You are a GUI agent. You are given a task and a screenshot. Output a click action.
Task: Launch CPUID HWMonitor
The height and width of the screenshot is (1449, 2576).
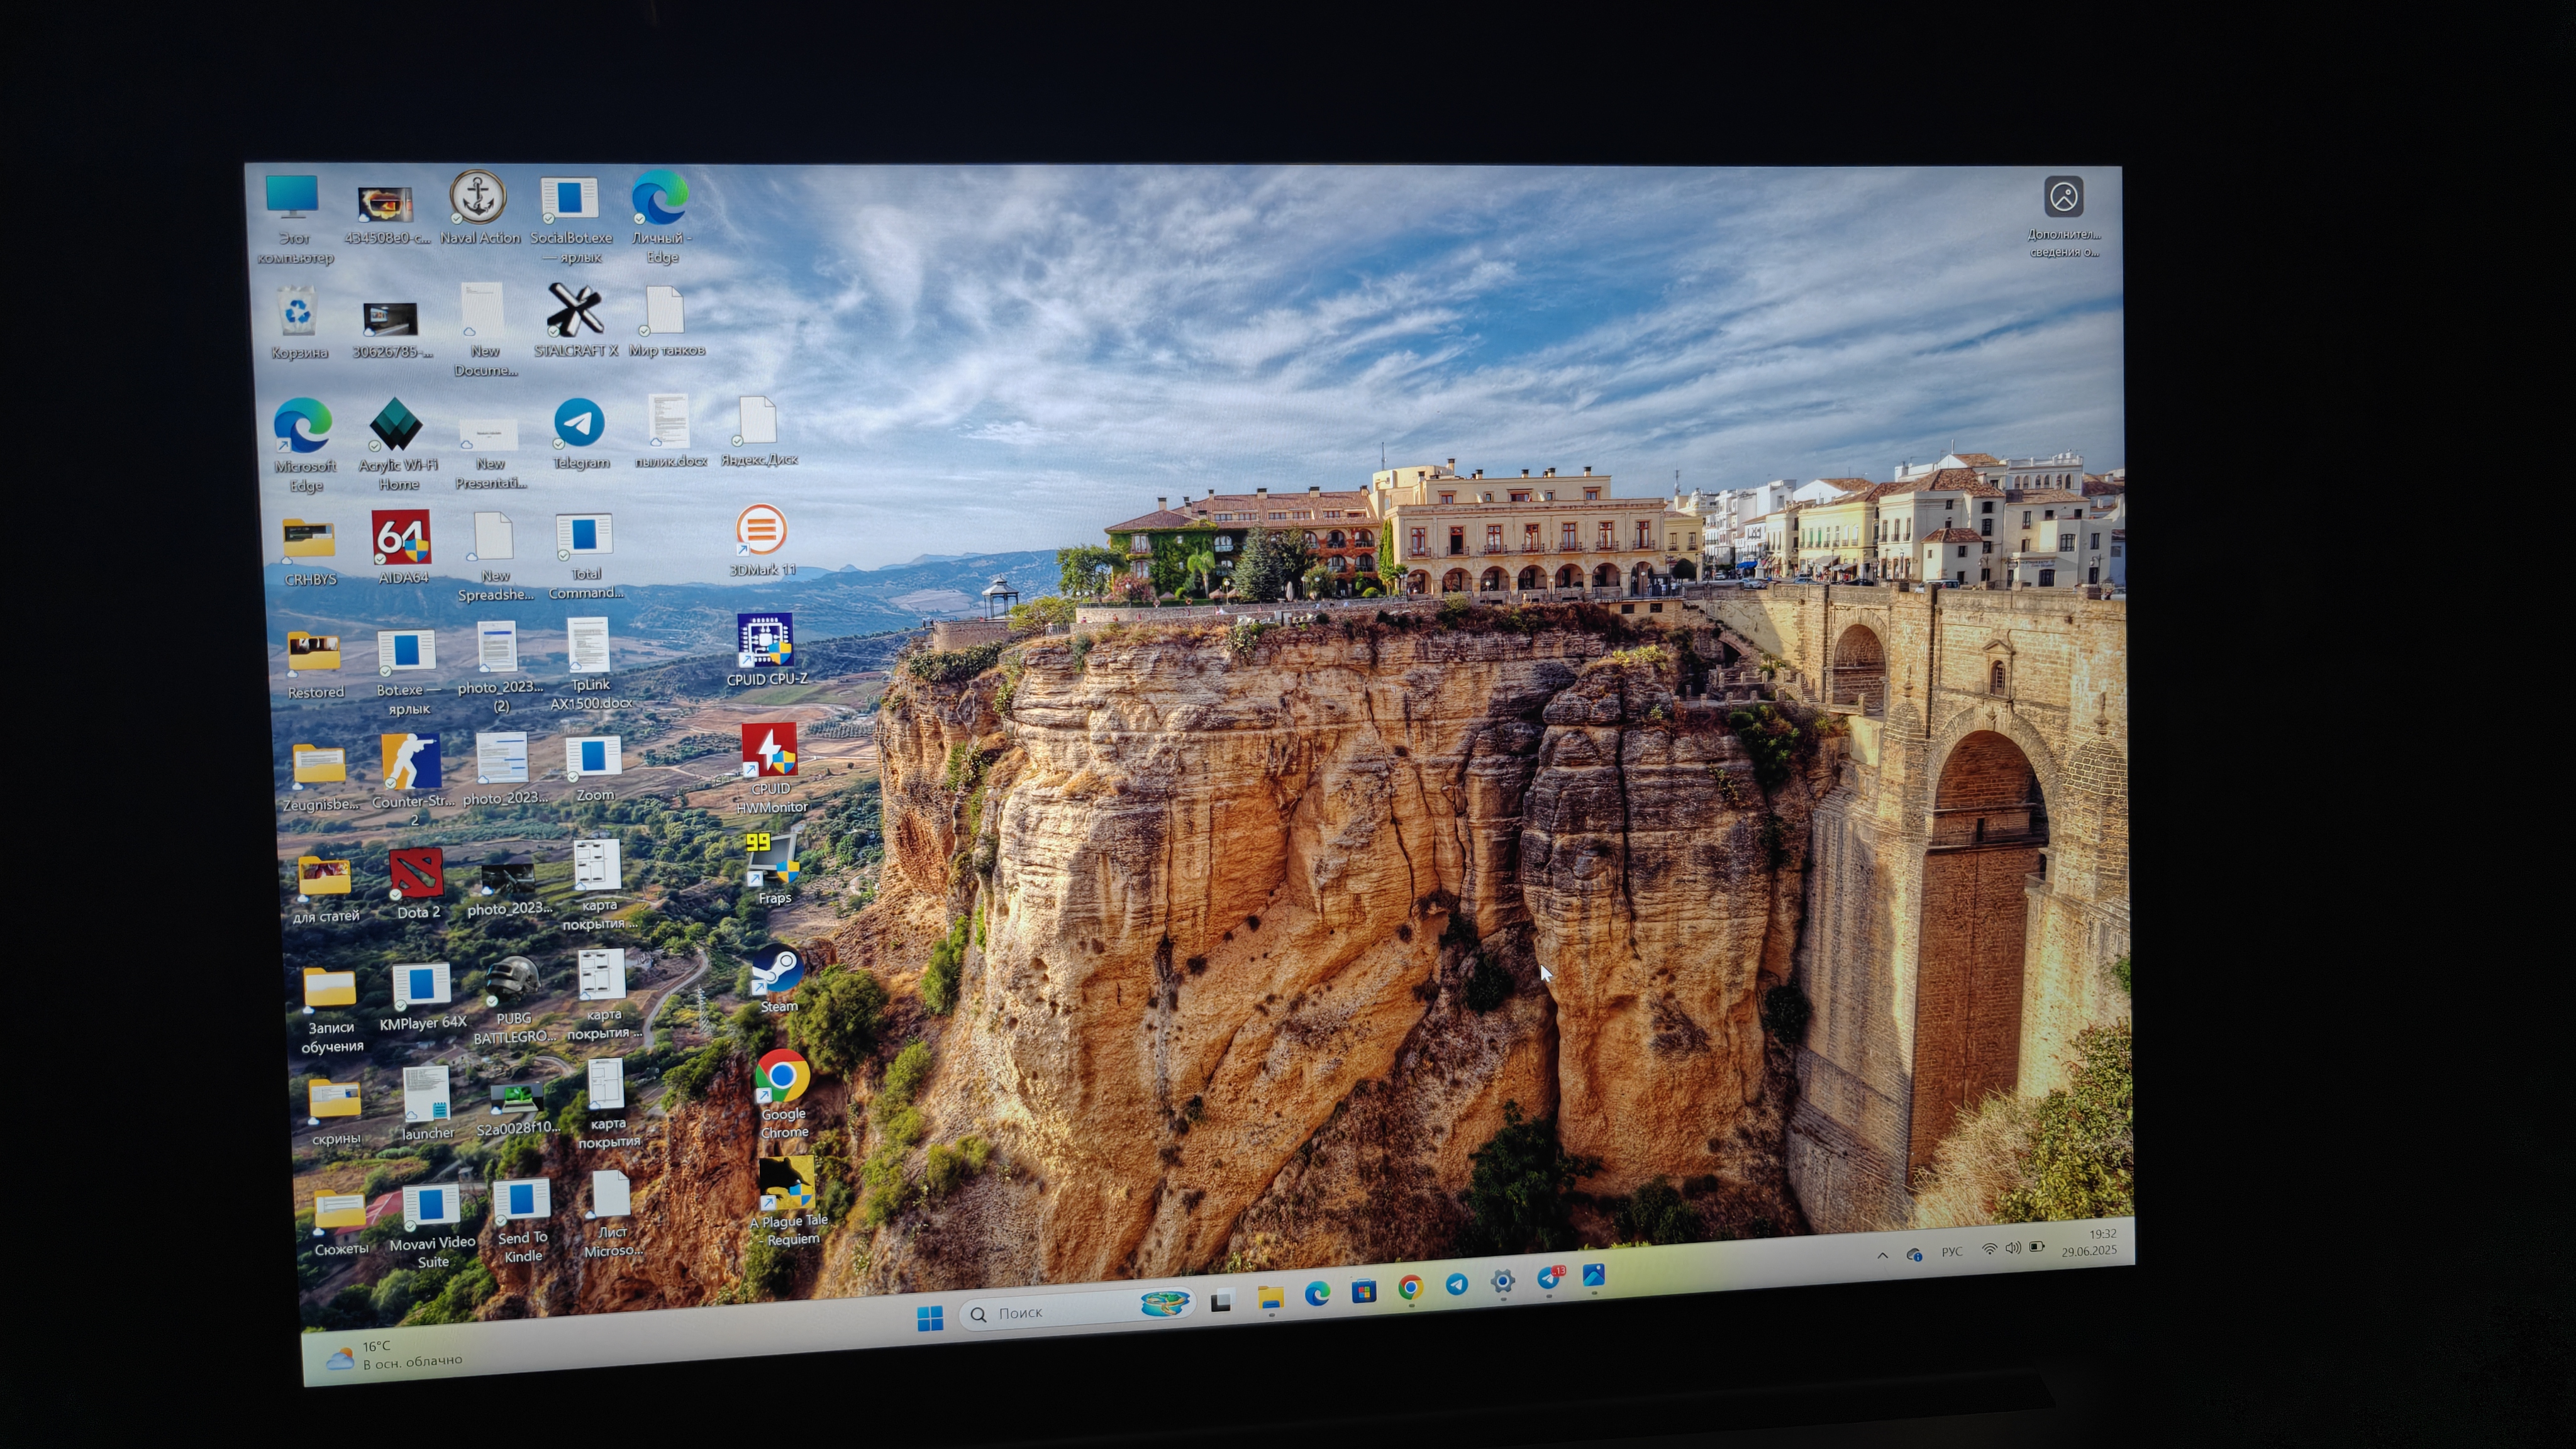(770, 768)
